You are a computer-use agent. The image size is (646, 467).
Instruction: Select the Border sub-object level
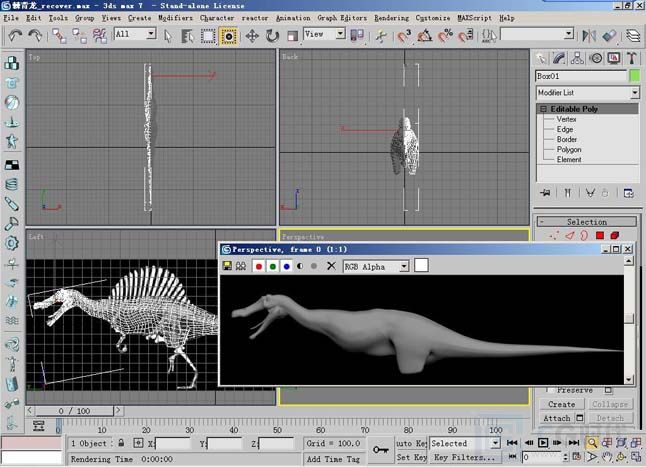point(567,140)
